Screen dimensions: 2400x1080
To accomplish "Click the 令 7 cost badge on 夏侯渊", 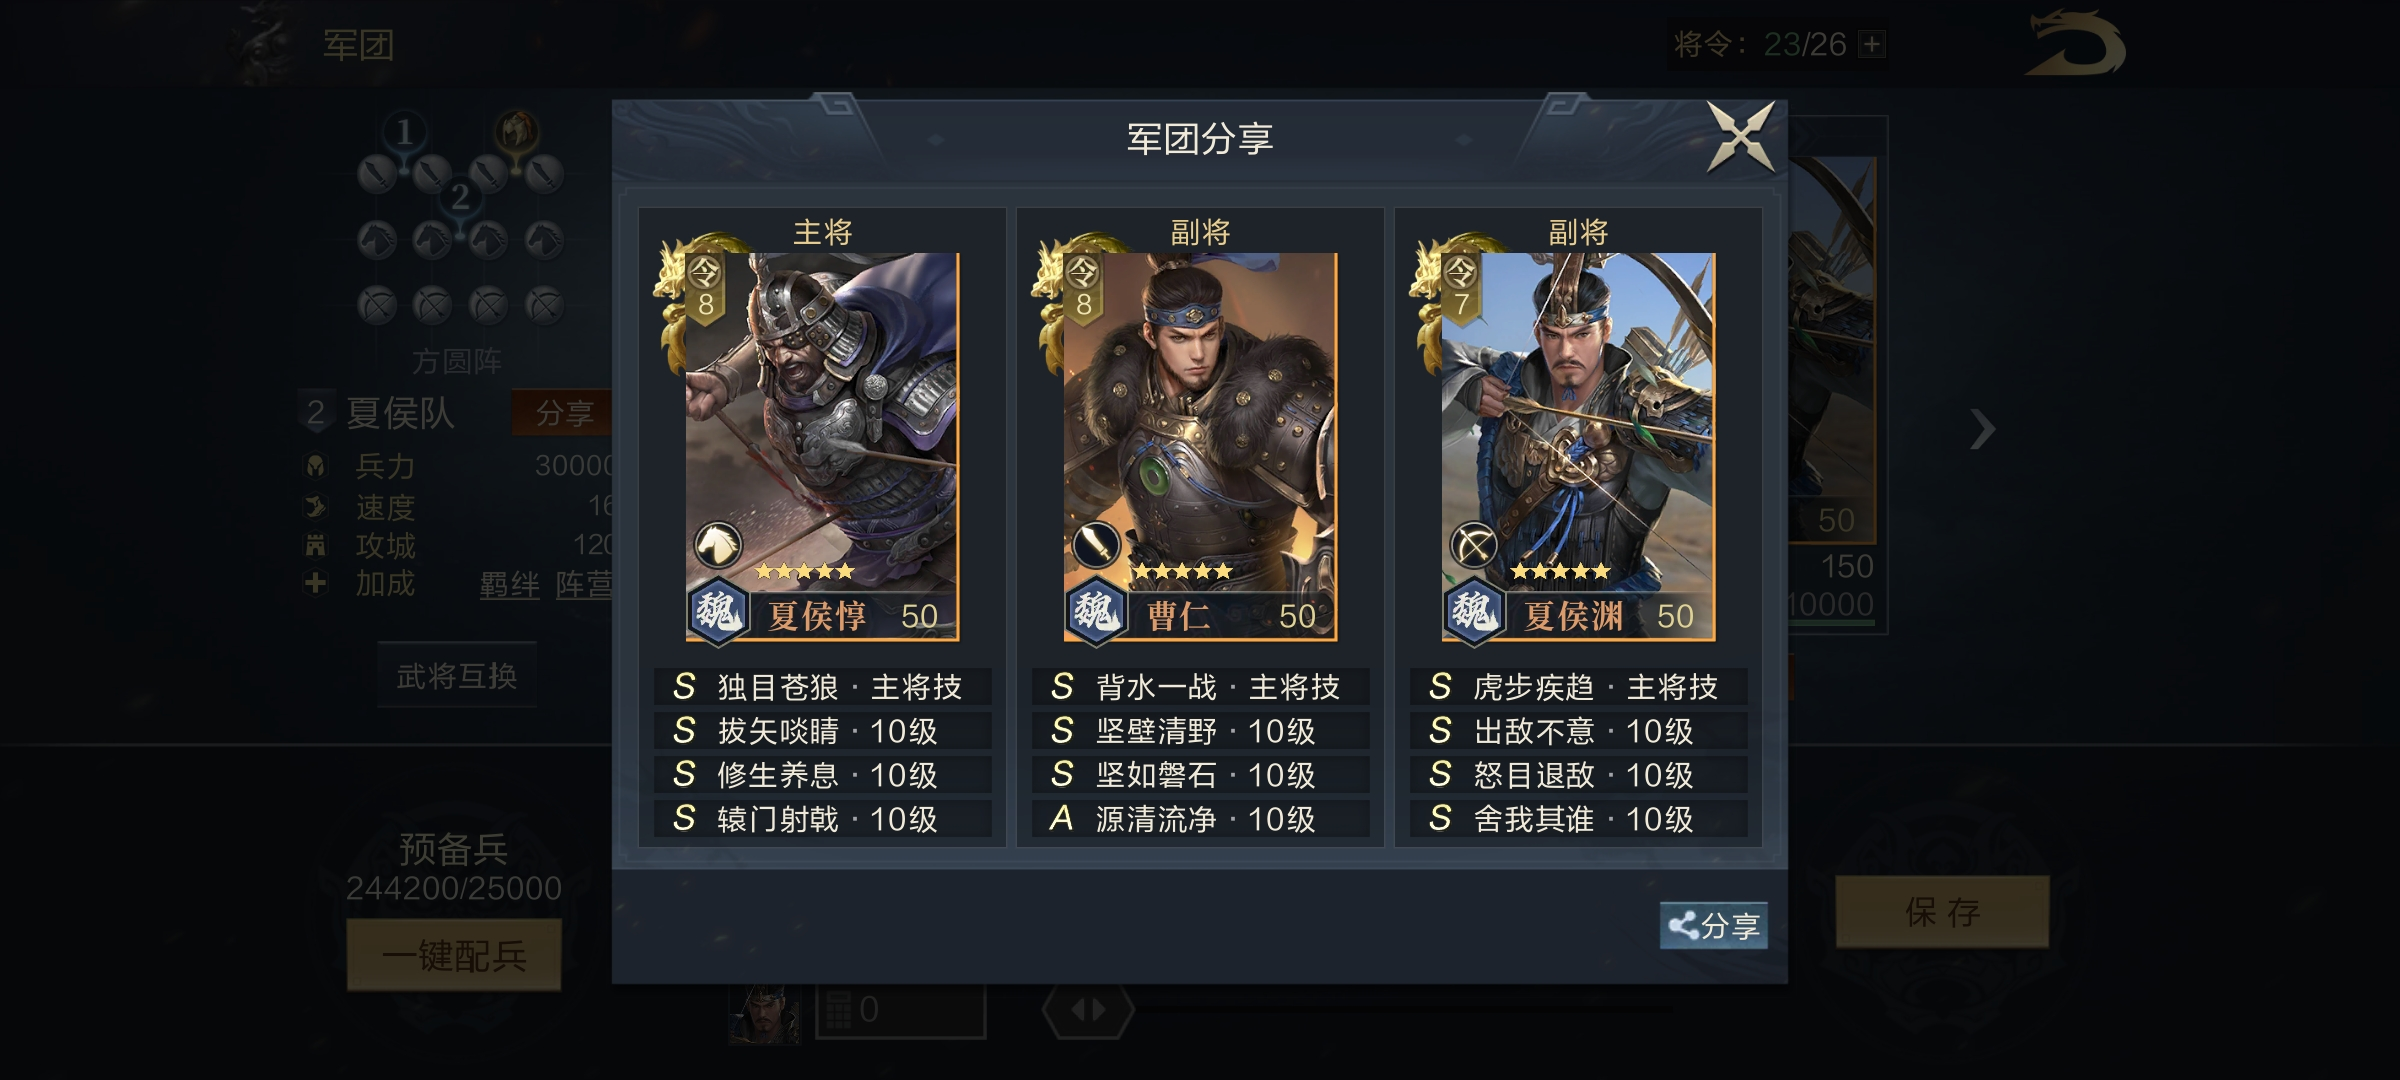I will (x=1462, y=287).
